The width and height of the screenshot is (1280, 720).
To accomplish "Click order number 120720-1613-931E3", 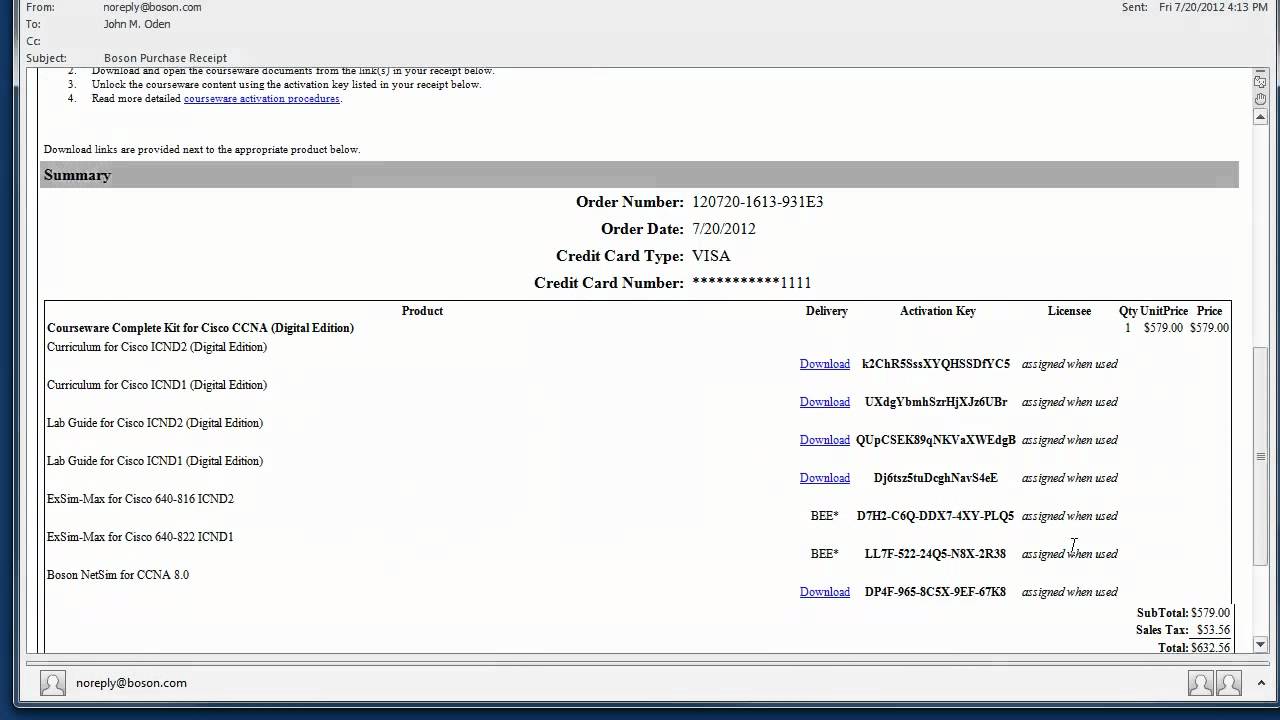I will [x=758, y=202].
